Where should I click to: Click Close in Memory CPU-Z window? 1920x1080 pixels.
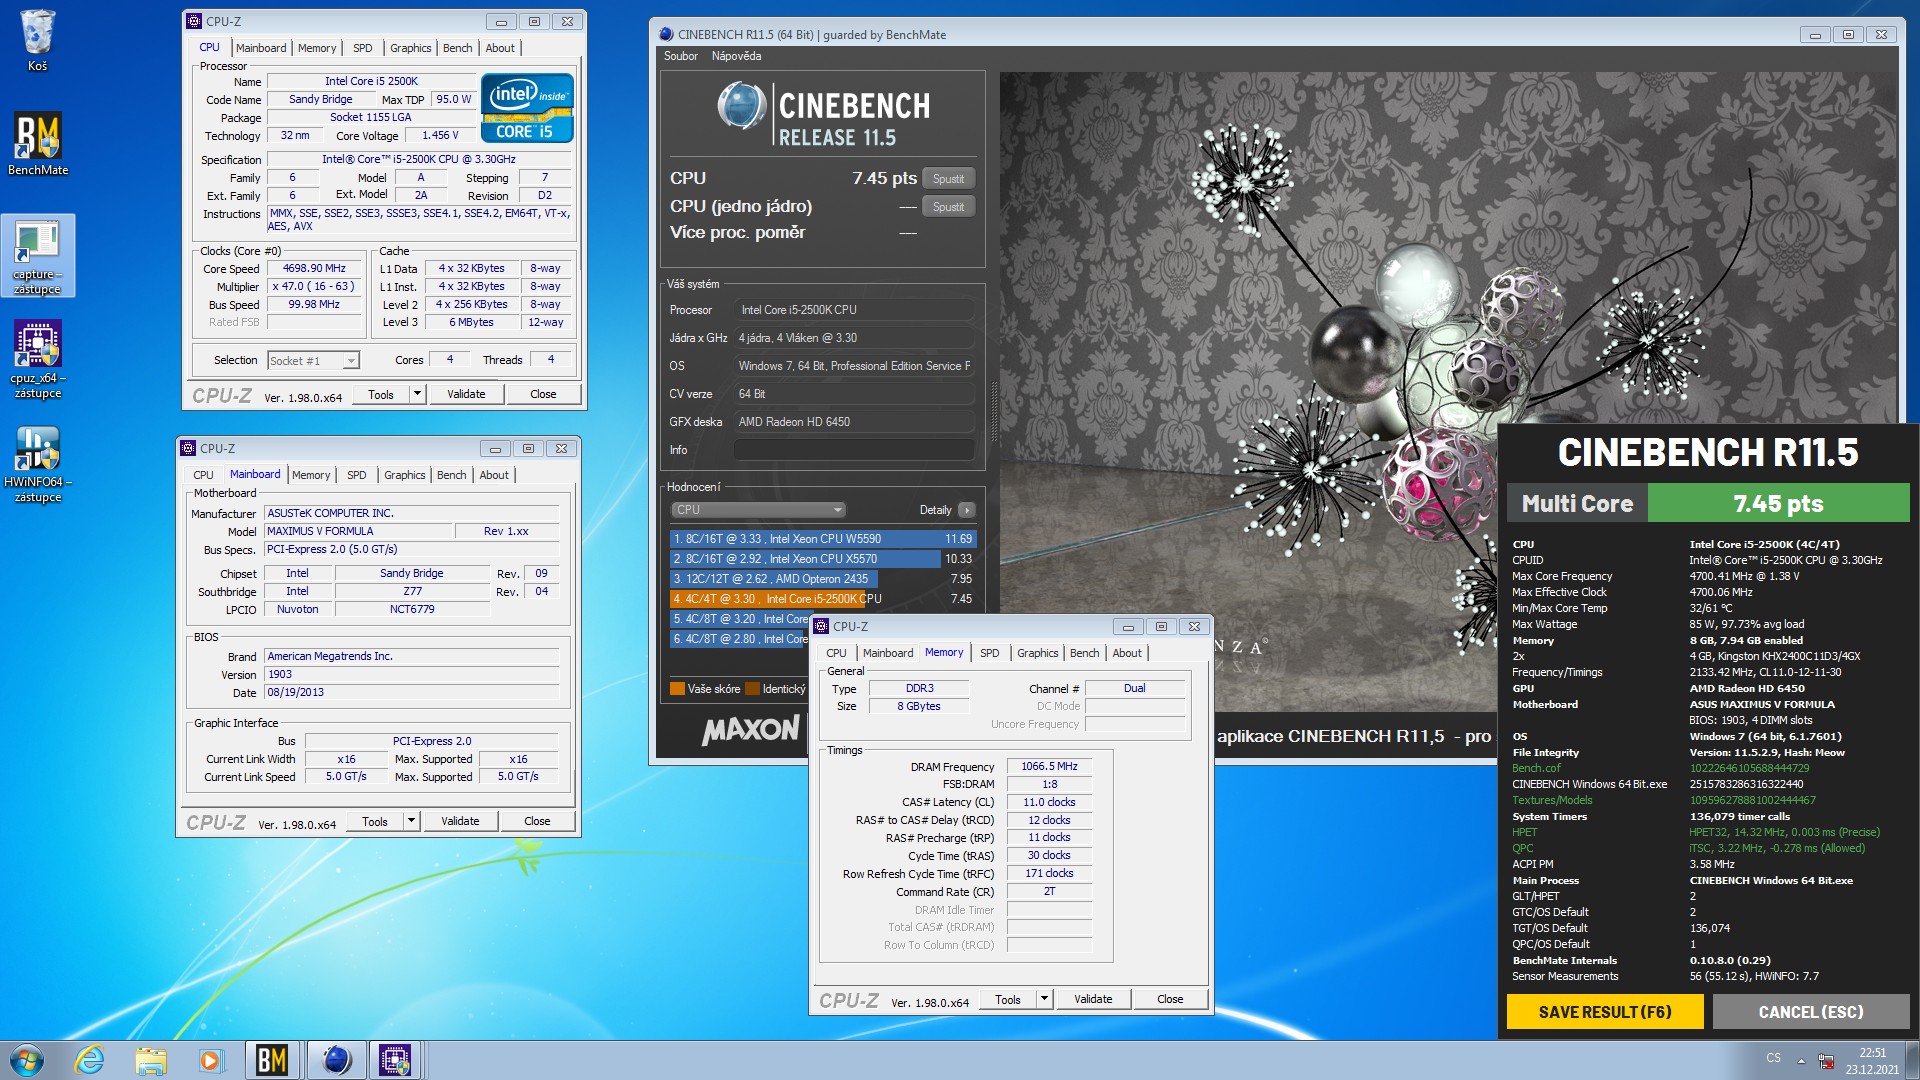(x=1170, y=999)
